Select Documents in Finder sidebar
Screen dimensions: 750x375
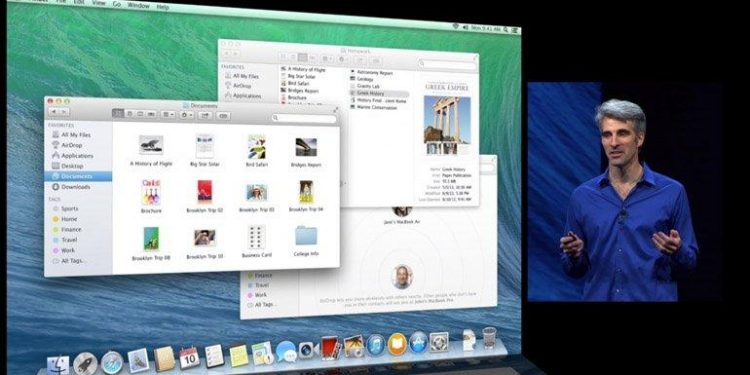point(78,176)
